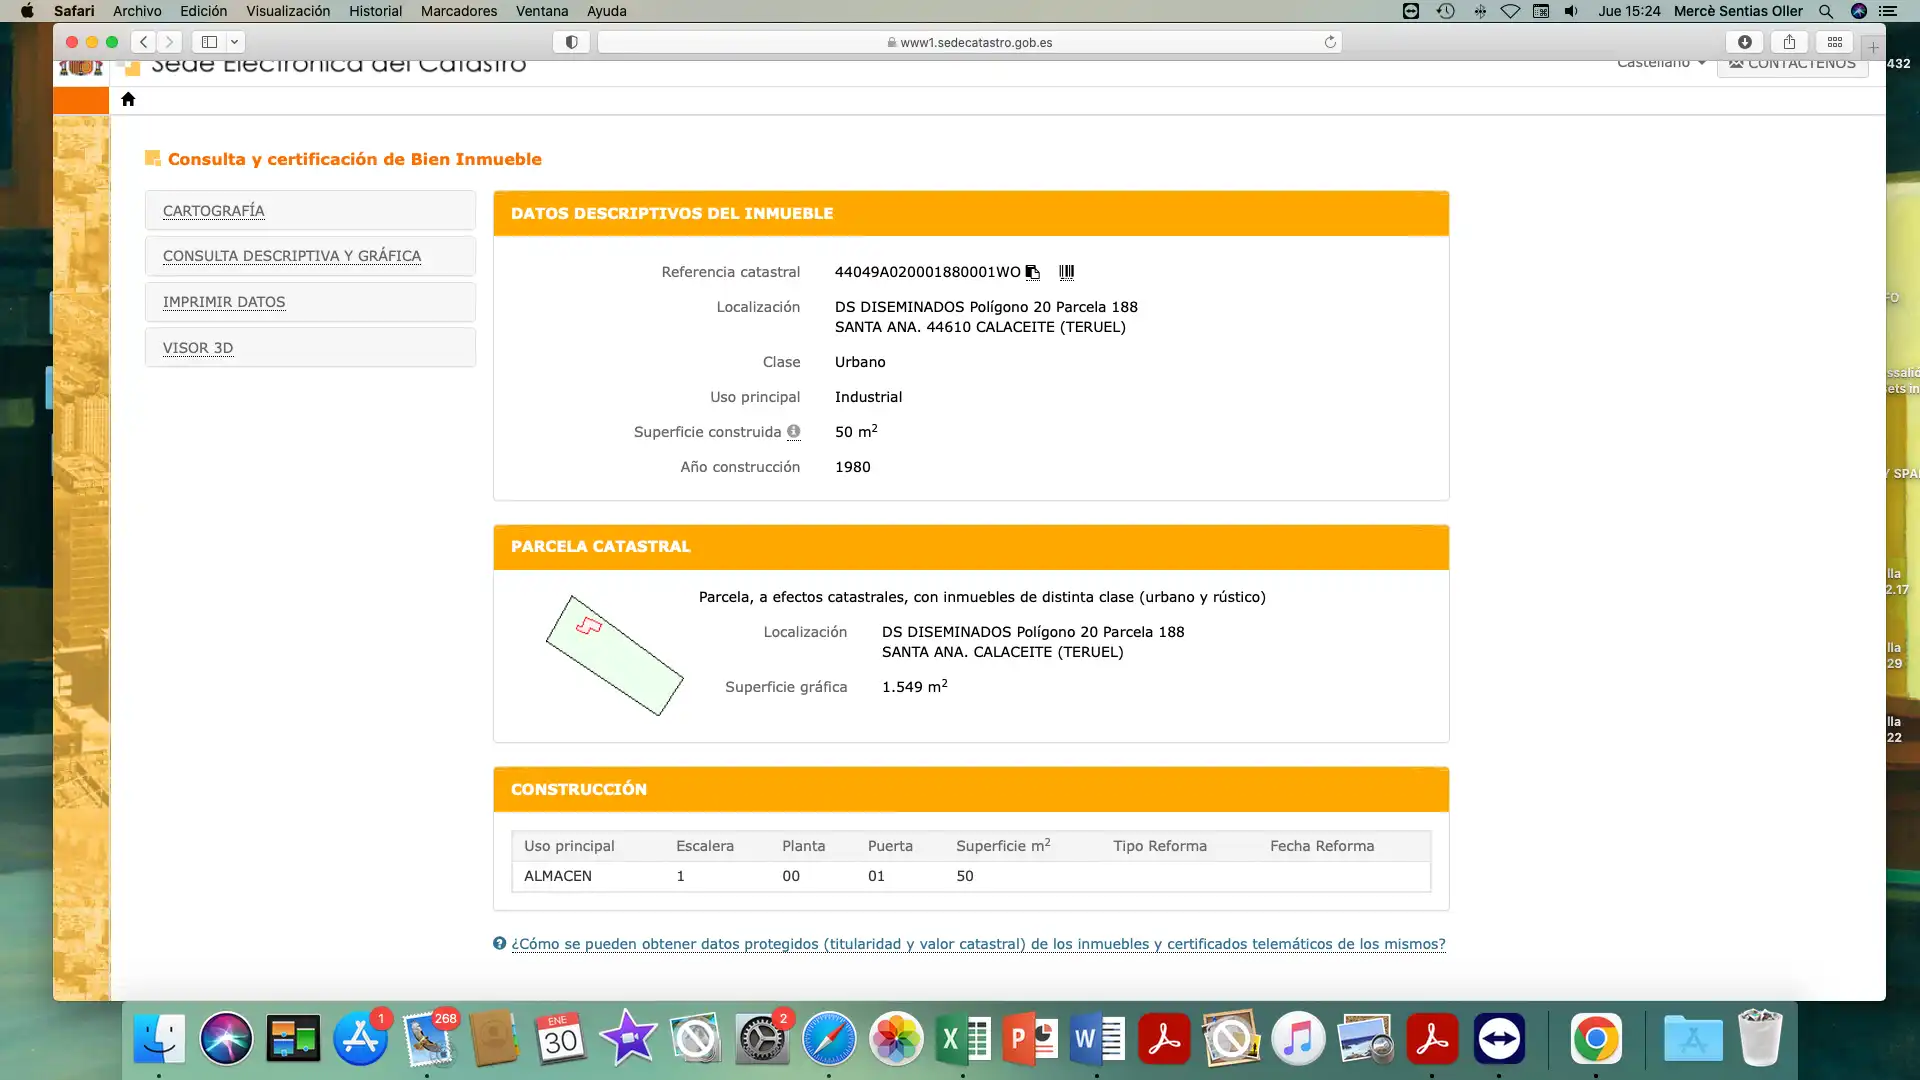Click the Safari address bar

click(x=970, y=42)
